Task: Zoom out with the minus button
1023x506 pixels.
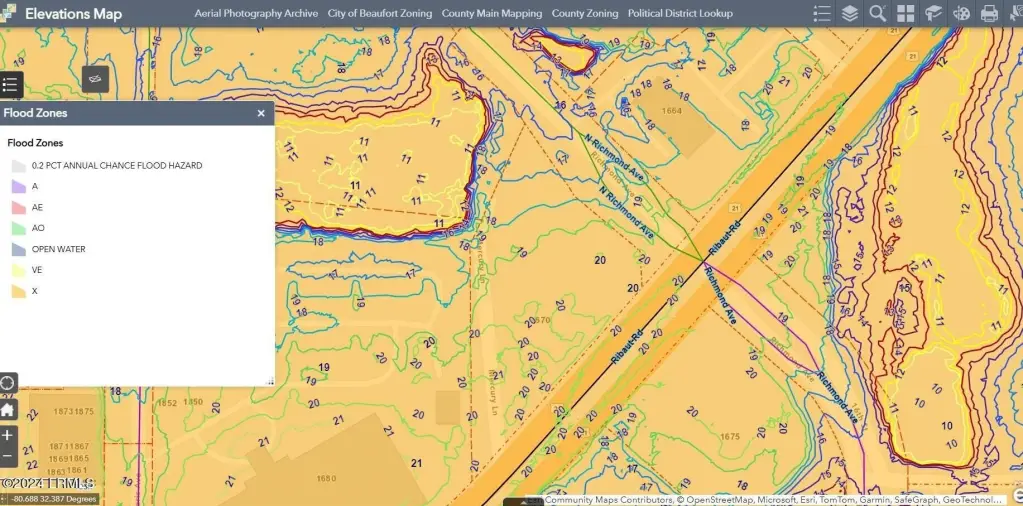Action: tap(8, 457)
